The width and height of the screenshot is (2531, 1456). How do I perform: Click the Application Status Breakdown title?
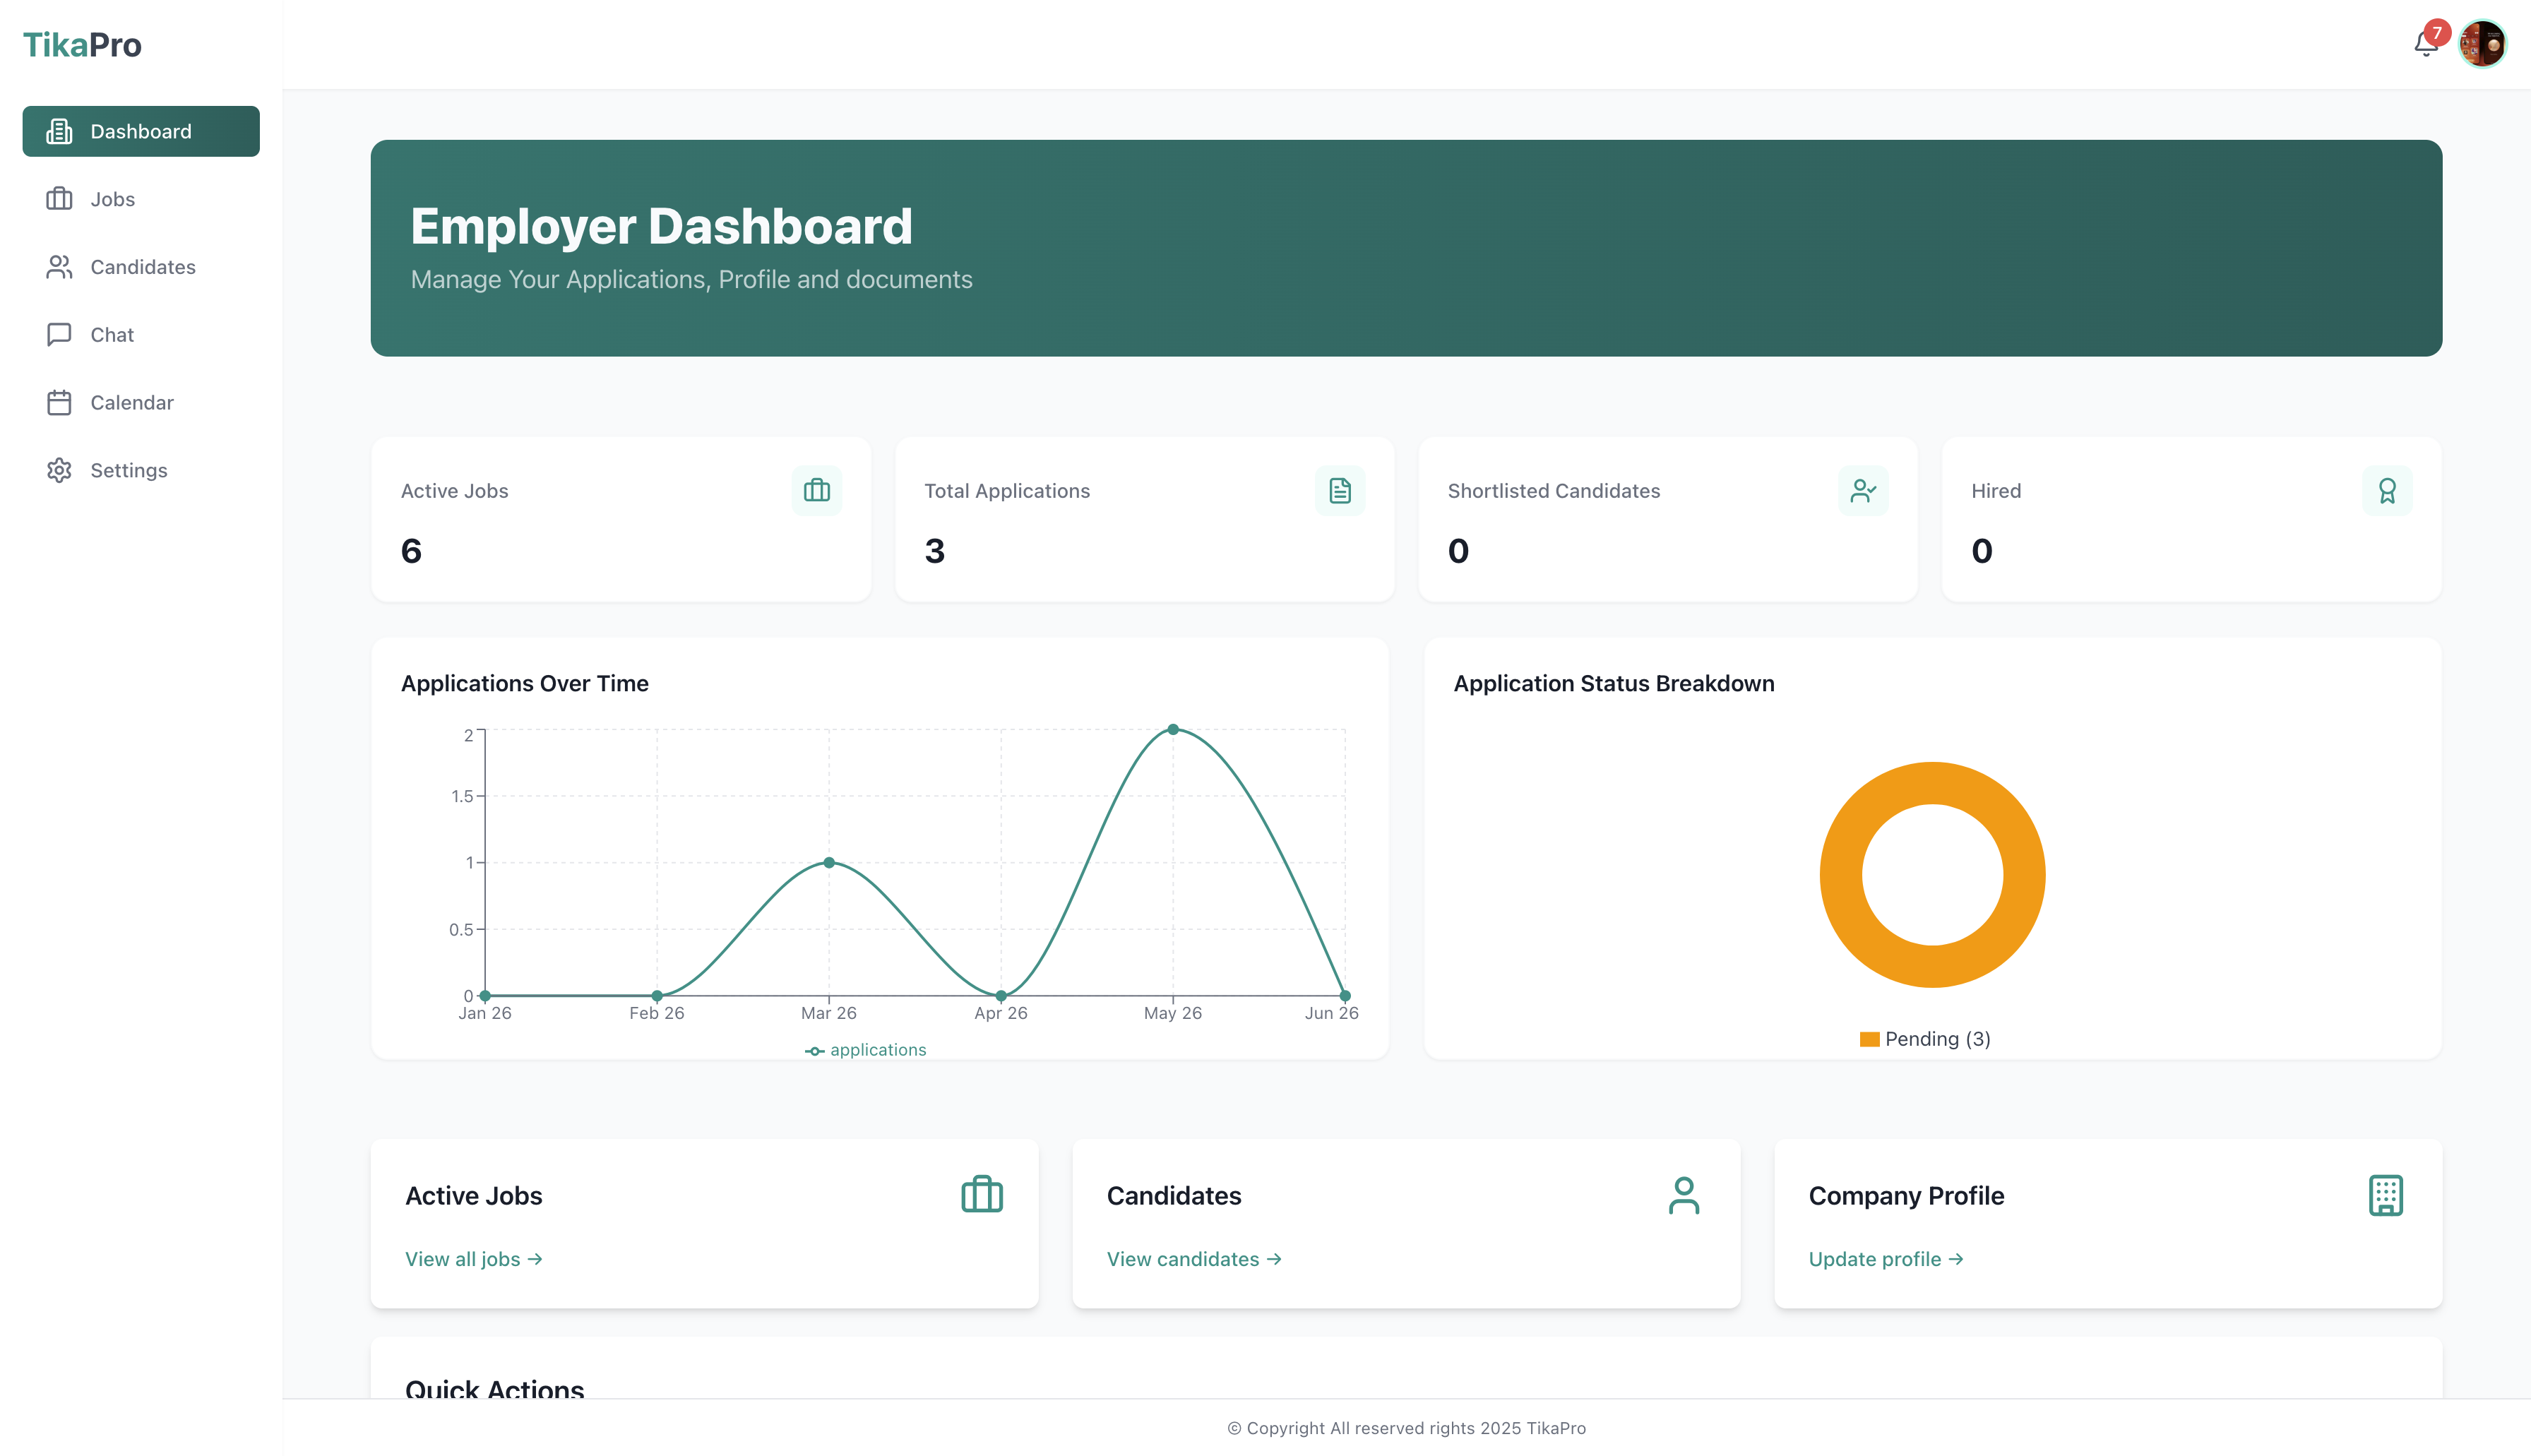pyautogui.click(x=1614, y=683)
